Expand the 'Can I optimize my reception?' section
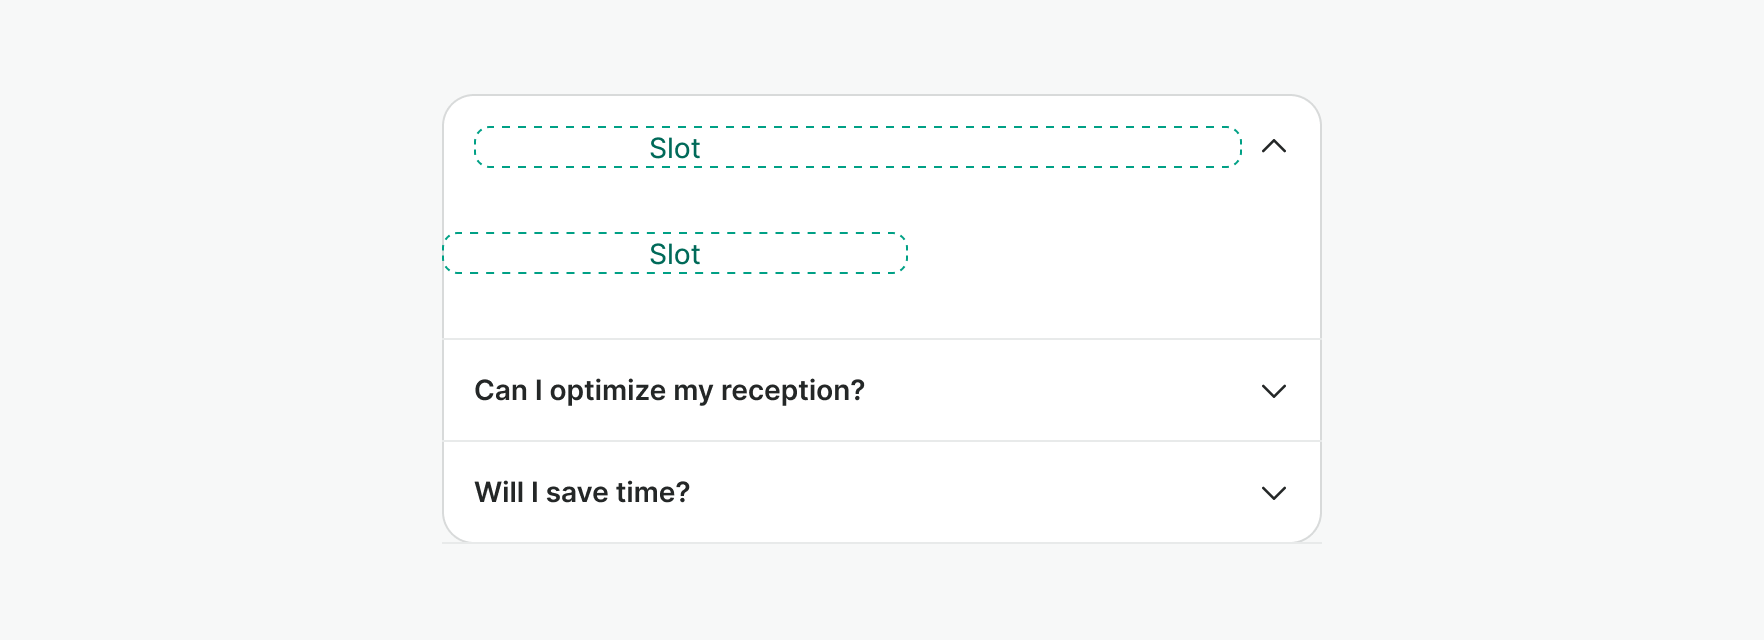The image size is (1764, 640). [880, 391]
